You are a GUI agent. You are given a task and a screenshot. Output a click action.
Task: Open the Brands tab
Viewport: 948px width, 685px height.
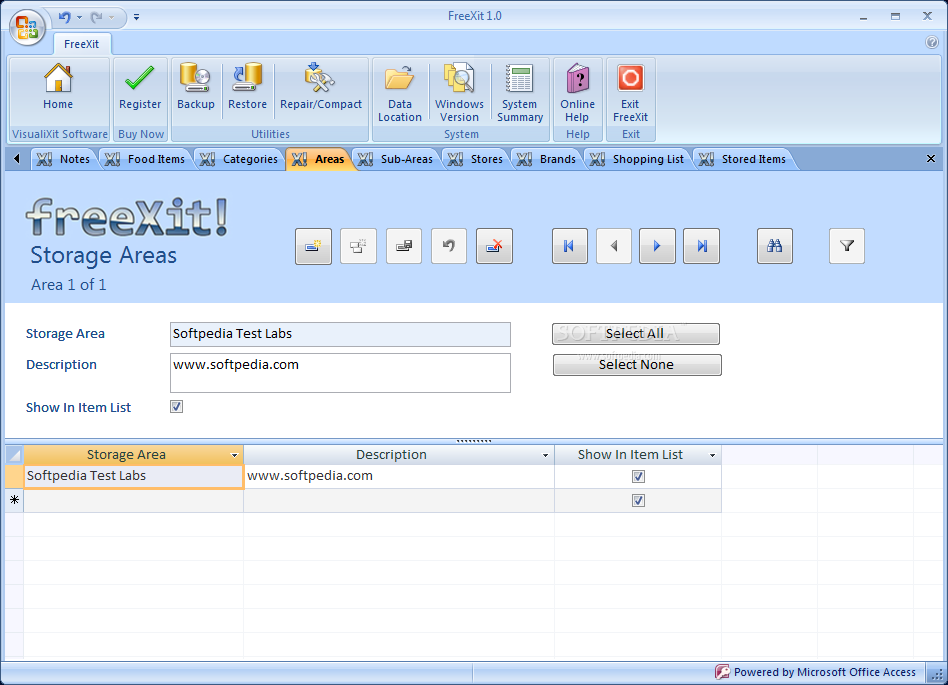click(x=547, y=159)
